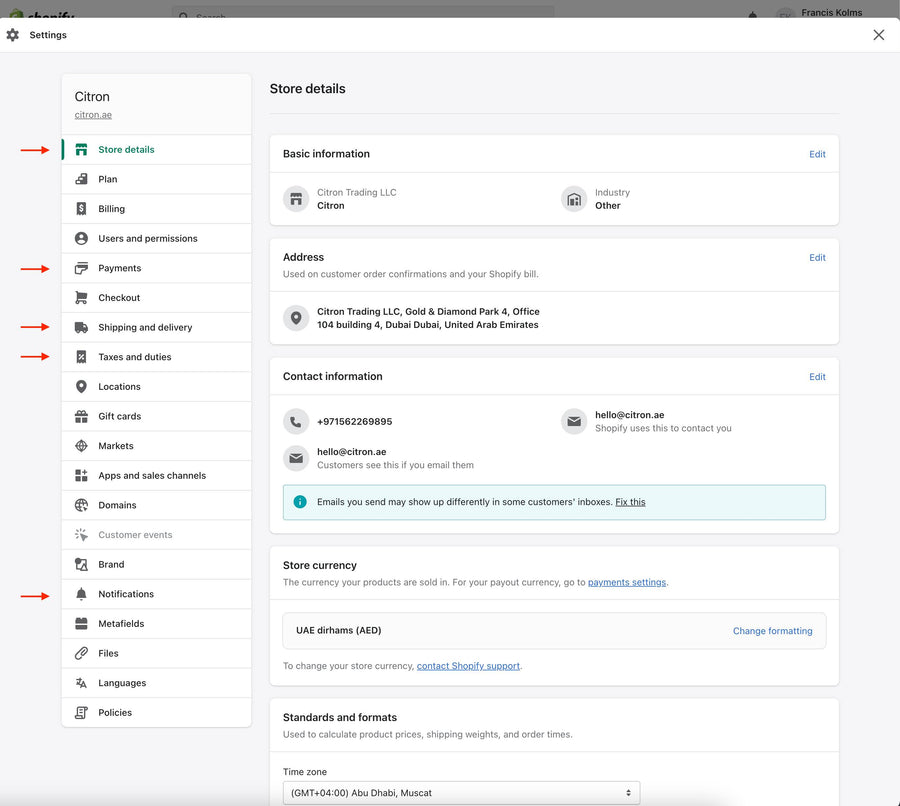Go to Metafields settings
This screenshot has height=806, width=900.
(157, 624)
